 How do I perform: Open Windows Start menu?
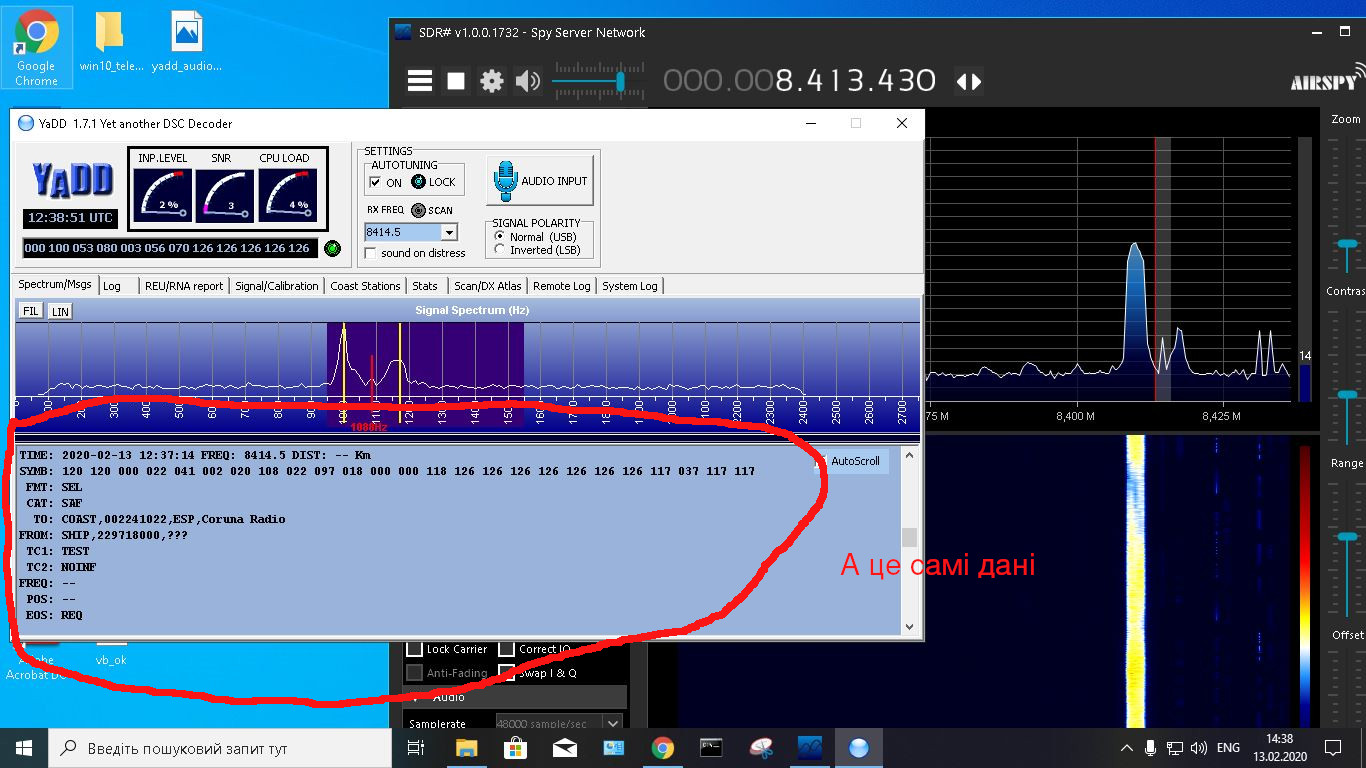click(24, 748)
